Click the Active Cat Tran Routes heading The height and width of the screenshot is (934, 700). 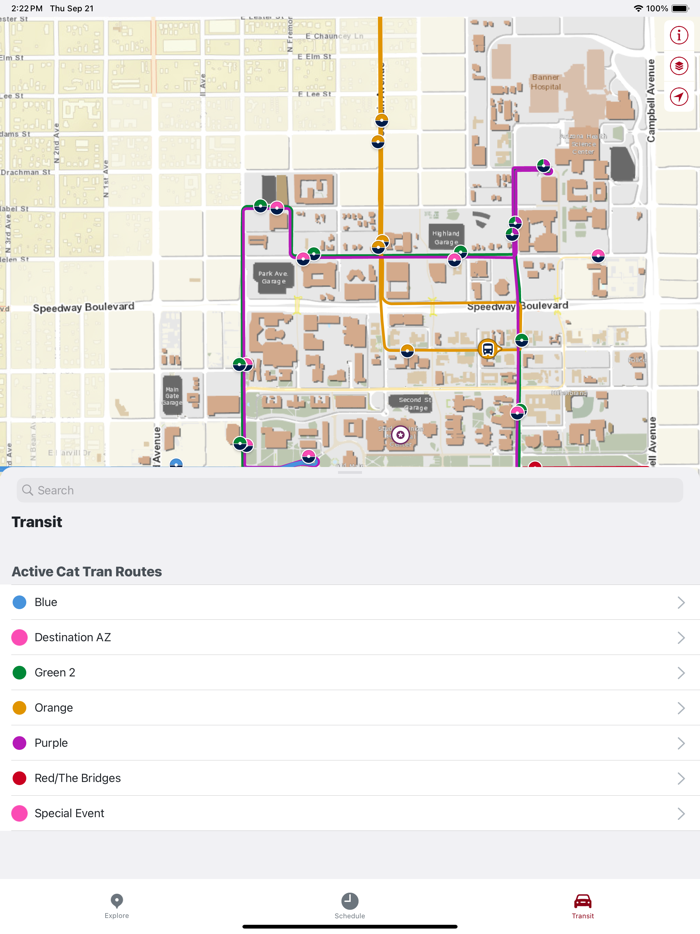tap(87, 571)
